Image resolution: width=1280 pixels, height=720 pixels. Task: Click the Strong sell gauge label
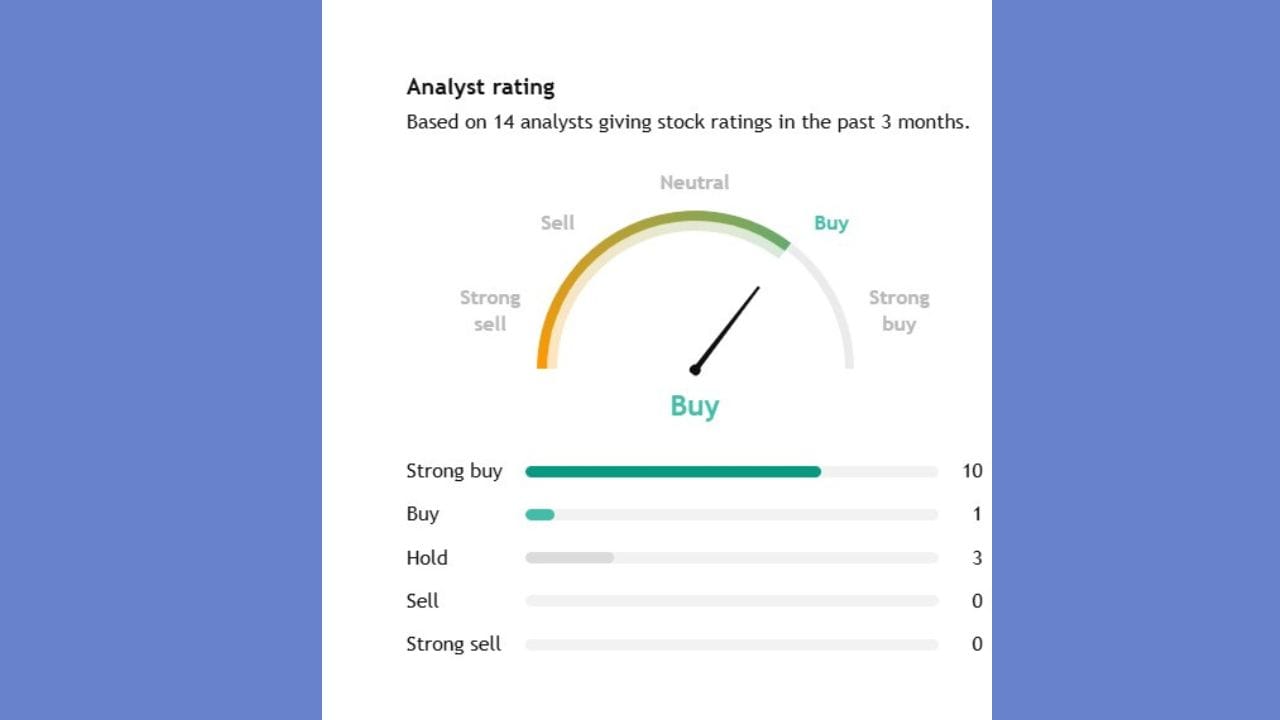[x=490, y=311]
